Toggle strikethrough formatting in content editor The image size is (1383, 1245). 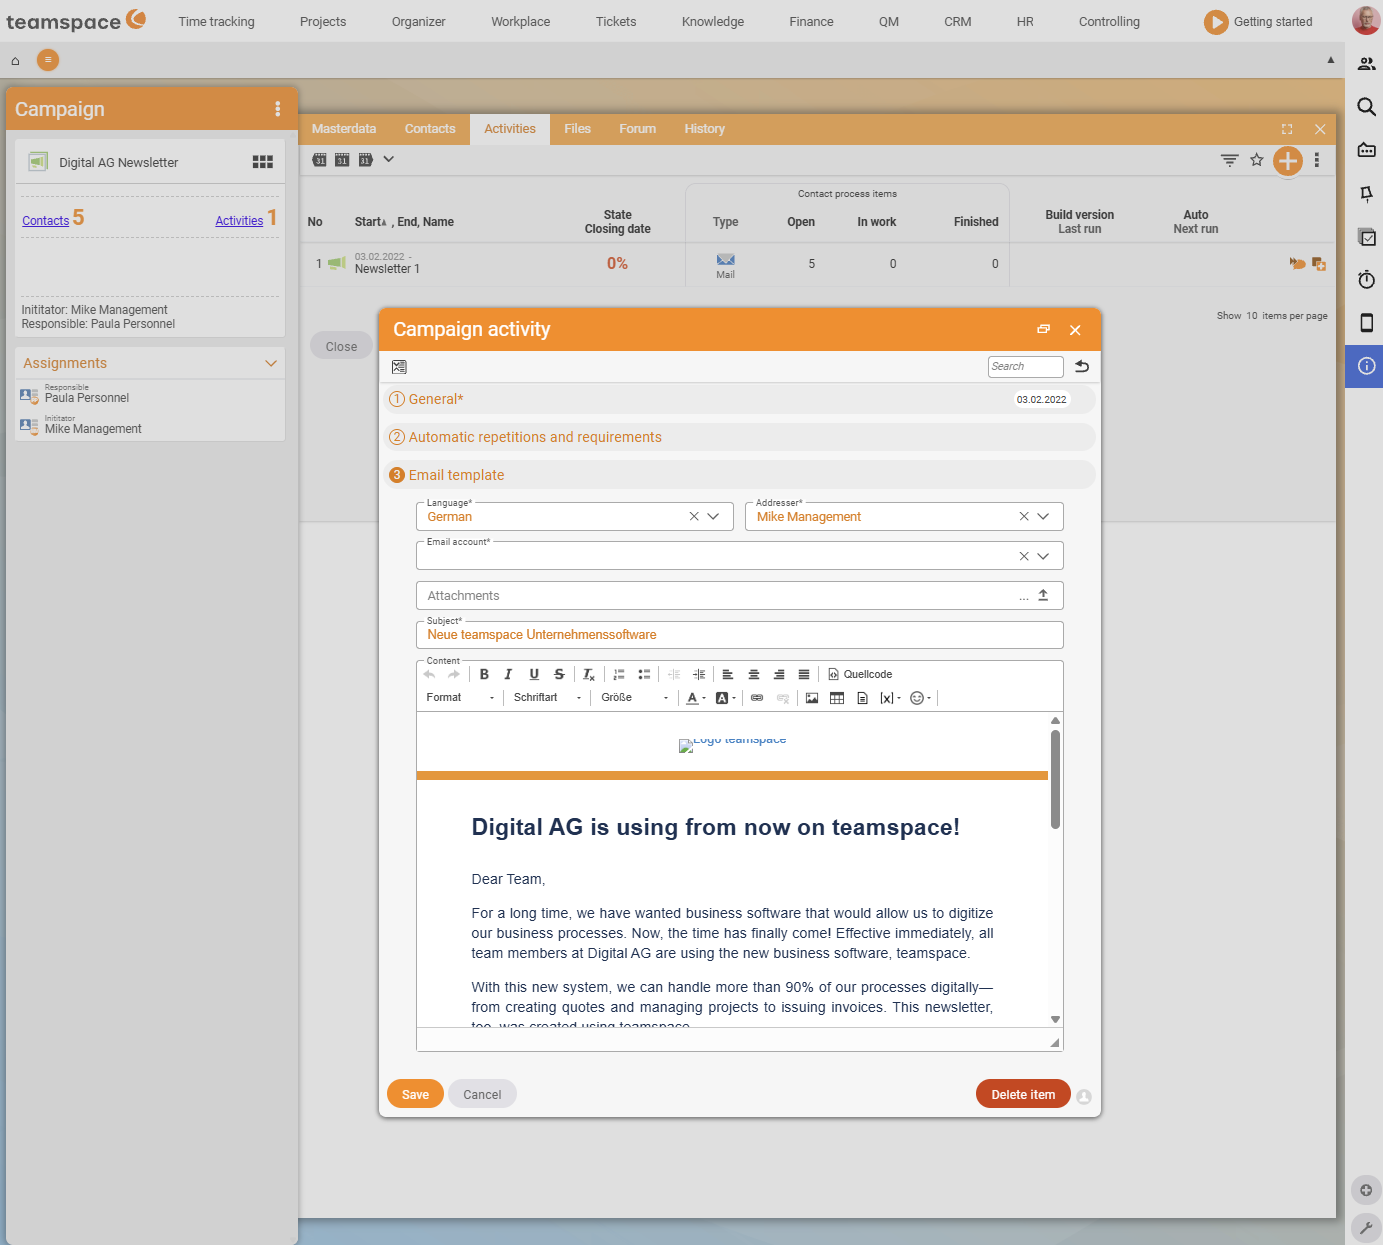[x=559, y=674]
